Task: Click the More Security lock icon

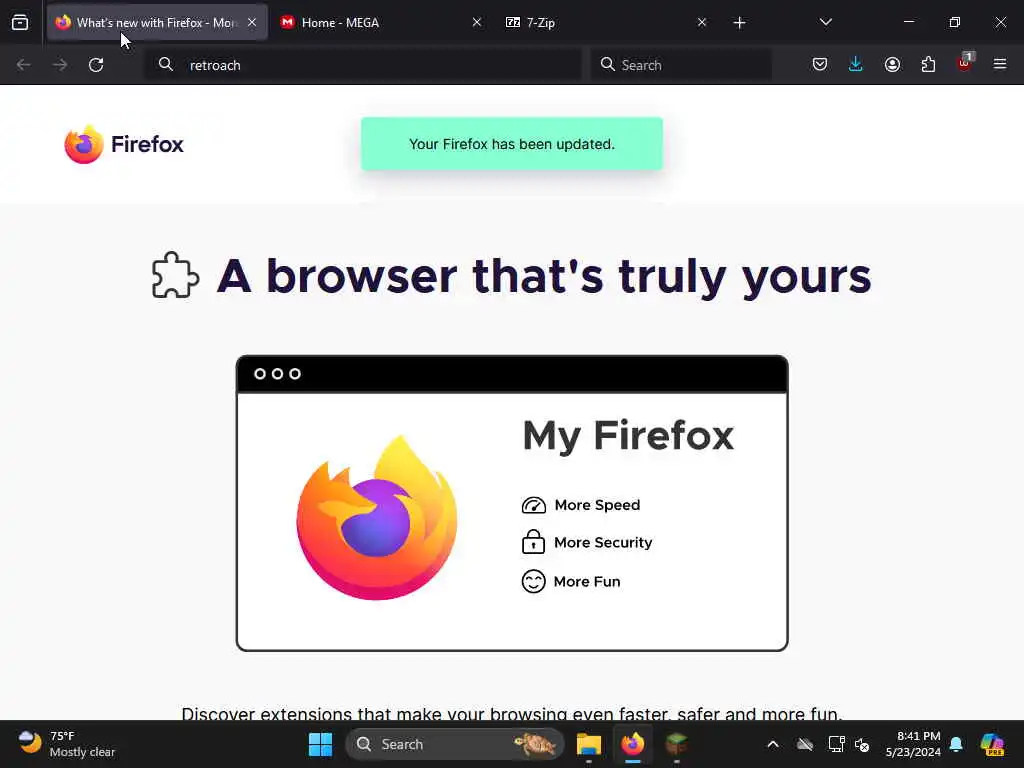Action: click(x=534, y=541)
